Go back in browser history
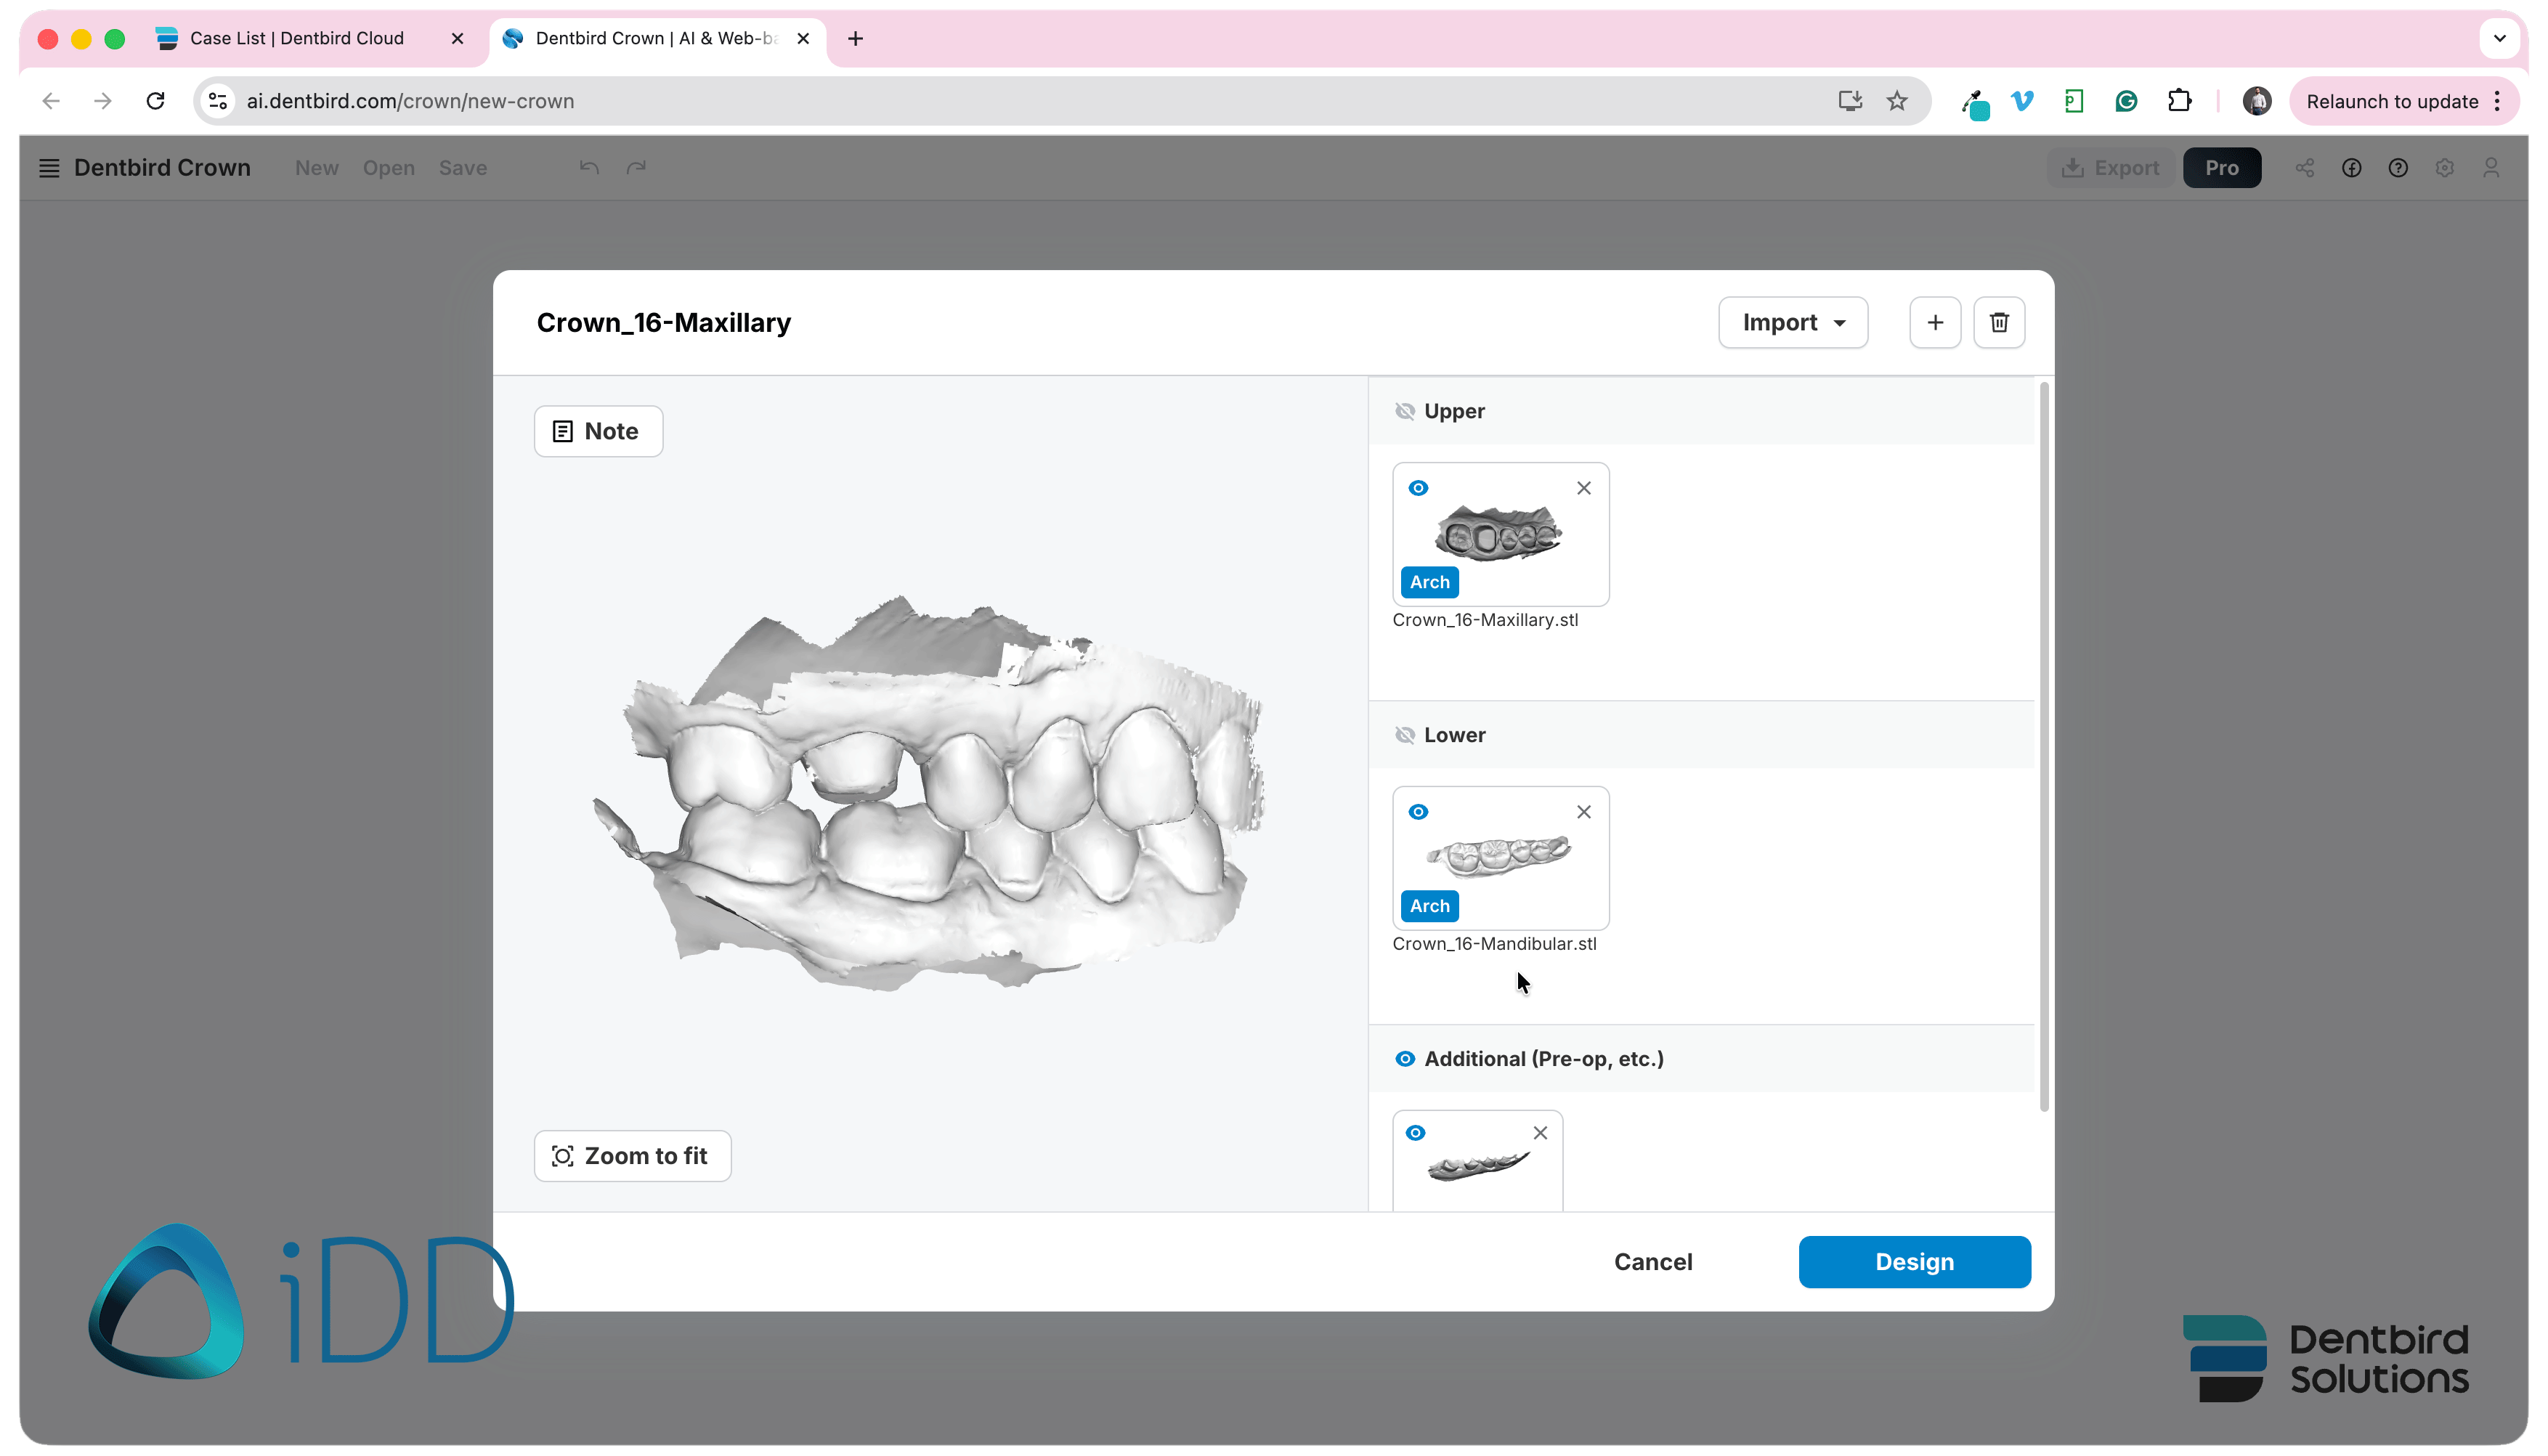 [x=51, y=101]
